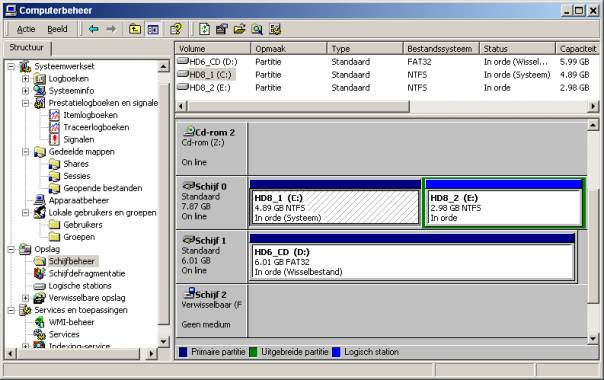
Task: Expand the Systeeminfo node
Action: (25, 91)
